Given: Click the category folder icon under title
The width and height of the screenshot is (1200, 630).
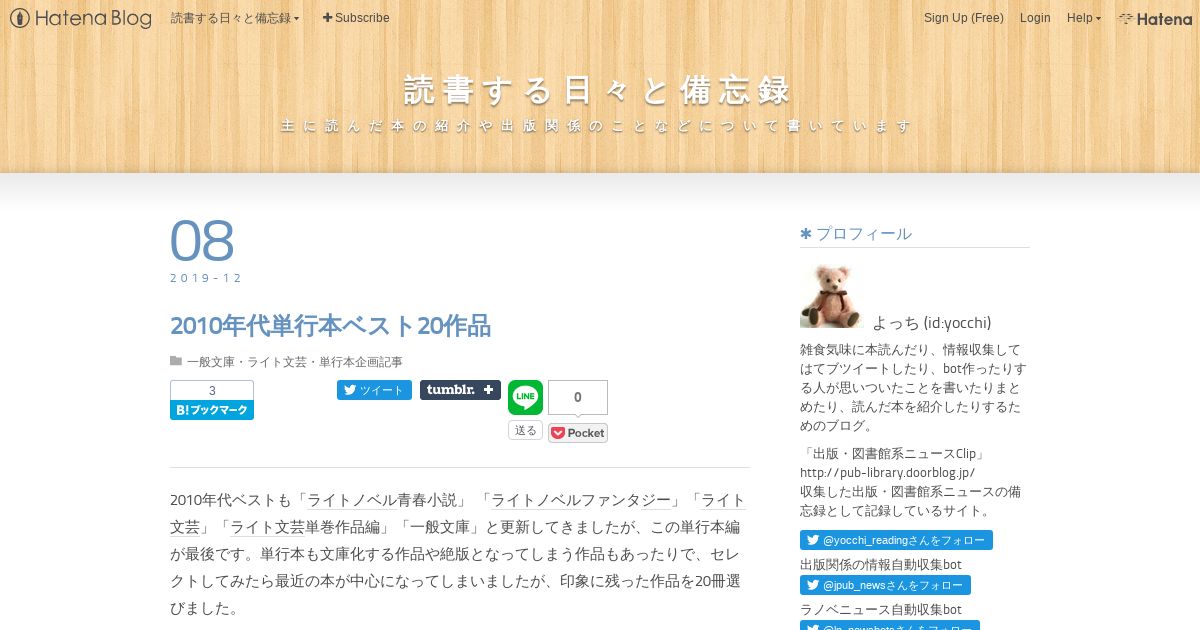Looking at the screenshot, I should (x=176, y=361).
